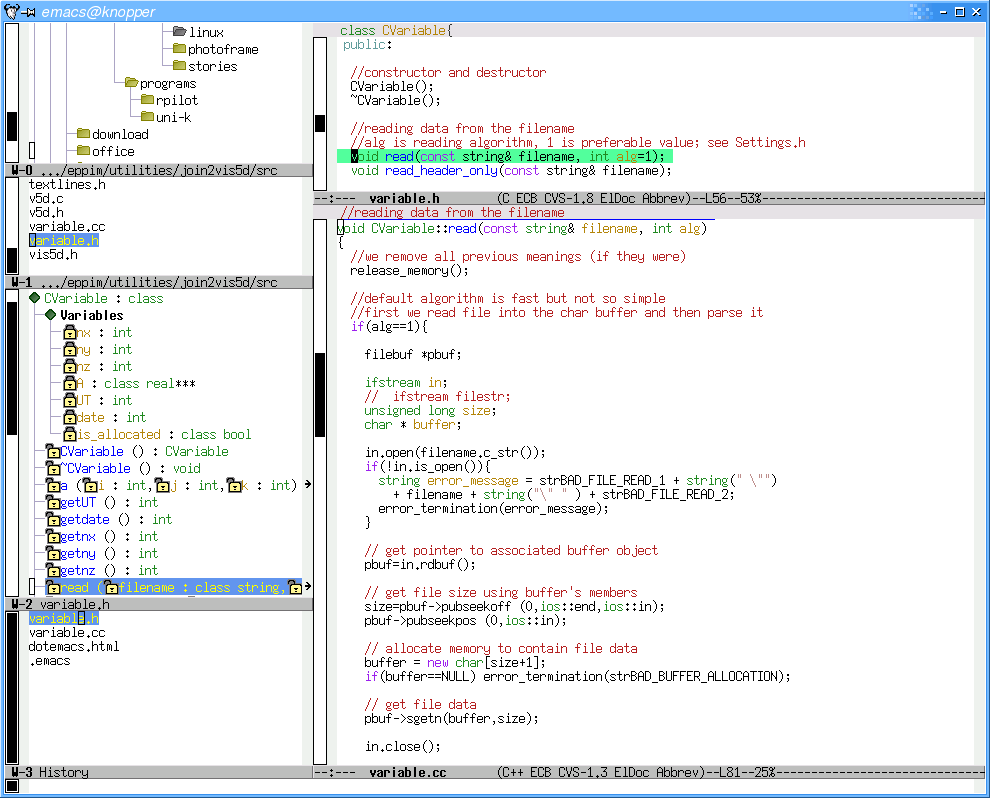Click the lock icon beside is_allocated

70,435
